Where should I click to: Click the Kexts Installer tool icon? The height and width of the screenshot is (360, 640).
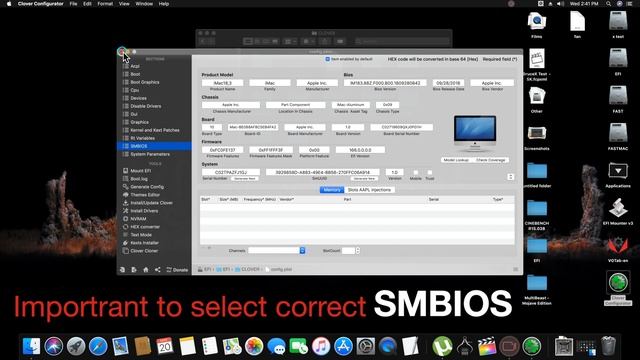coord(125,243)
